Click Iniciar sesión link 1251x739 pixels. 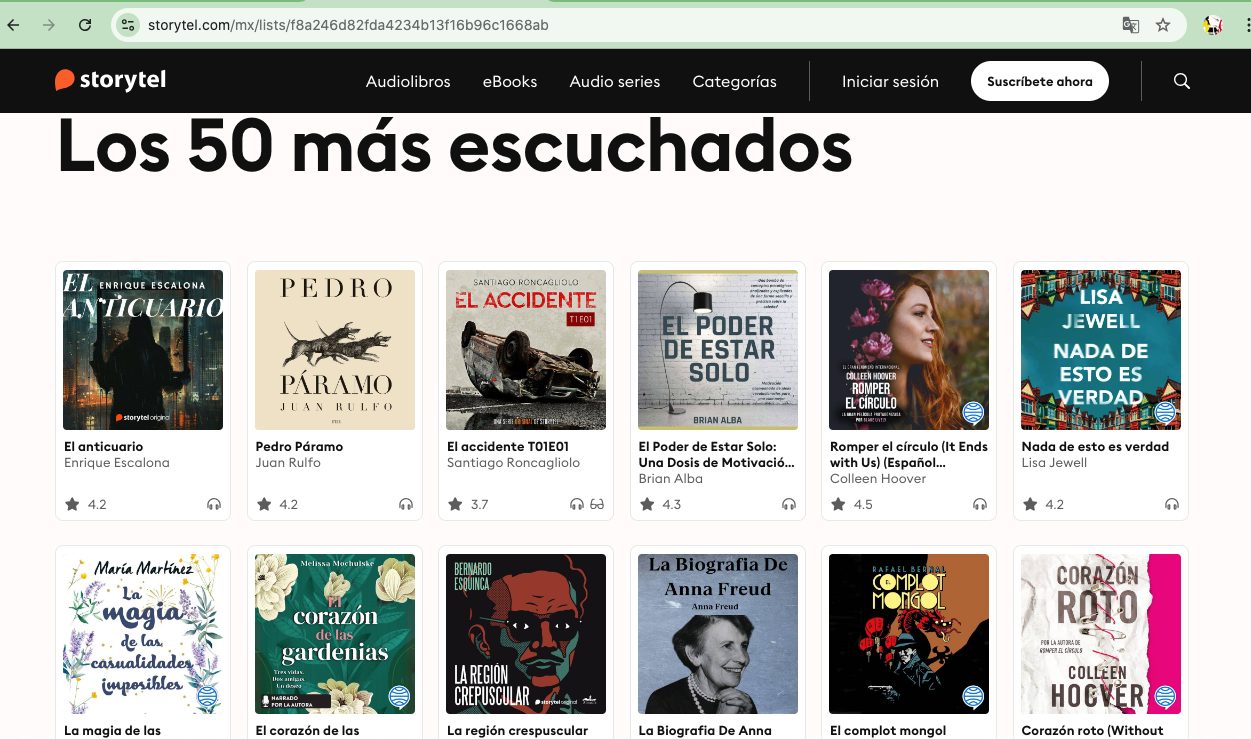[x=890, y=82]
